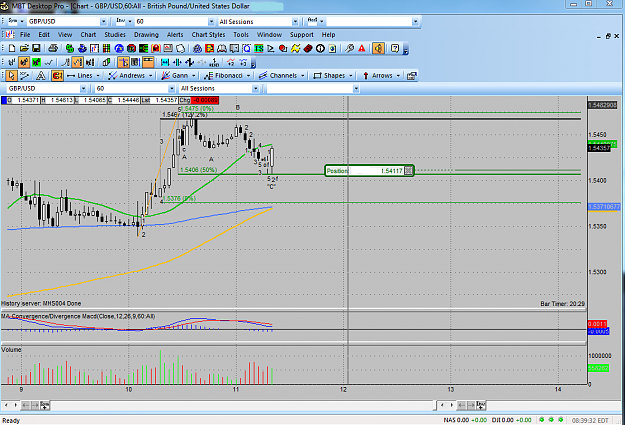Open the interval 60 dropdown in top bar
Screen dimensions: 625x425
click(211, 22)
